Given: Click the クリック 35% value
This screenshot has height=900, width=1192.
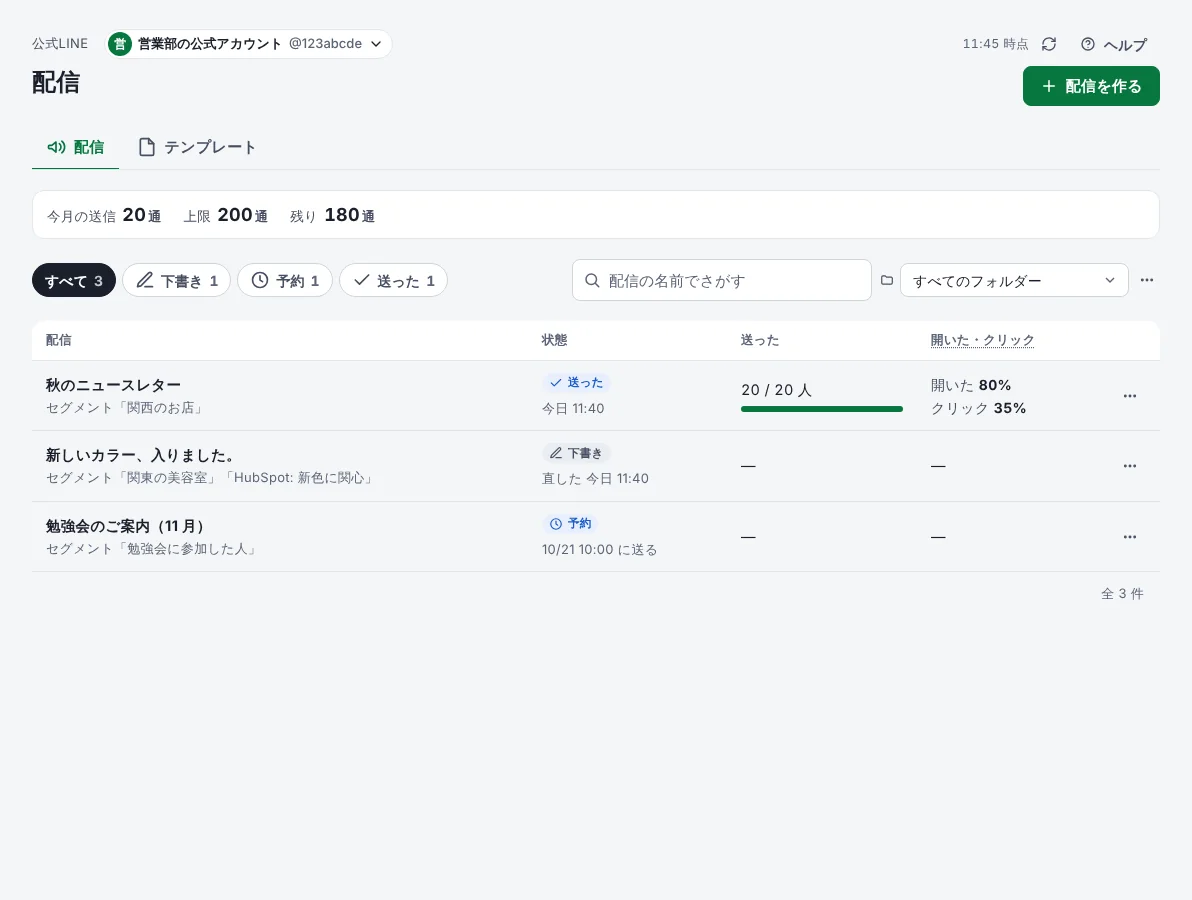Looking at the screenshot, I should click(x=978, y=408).
